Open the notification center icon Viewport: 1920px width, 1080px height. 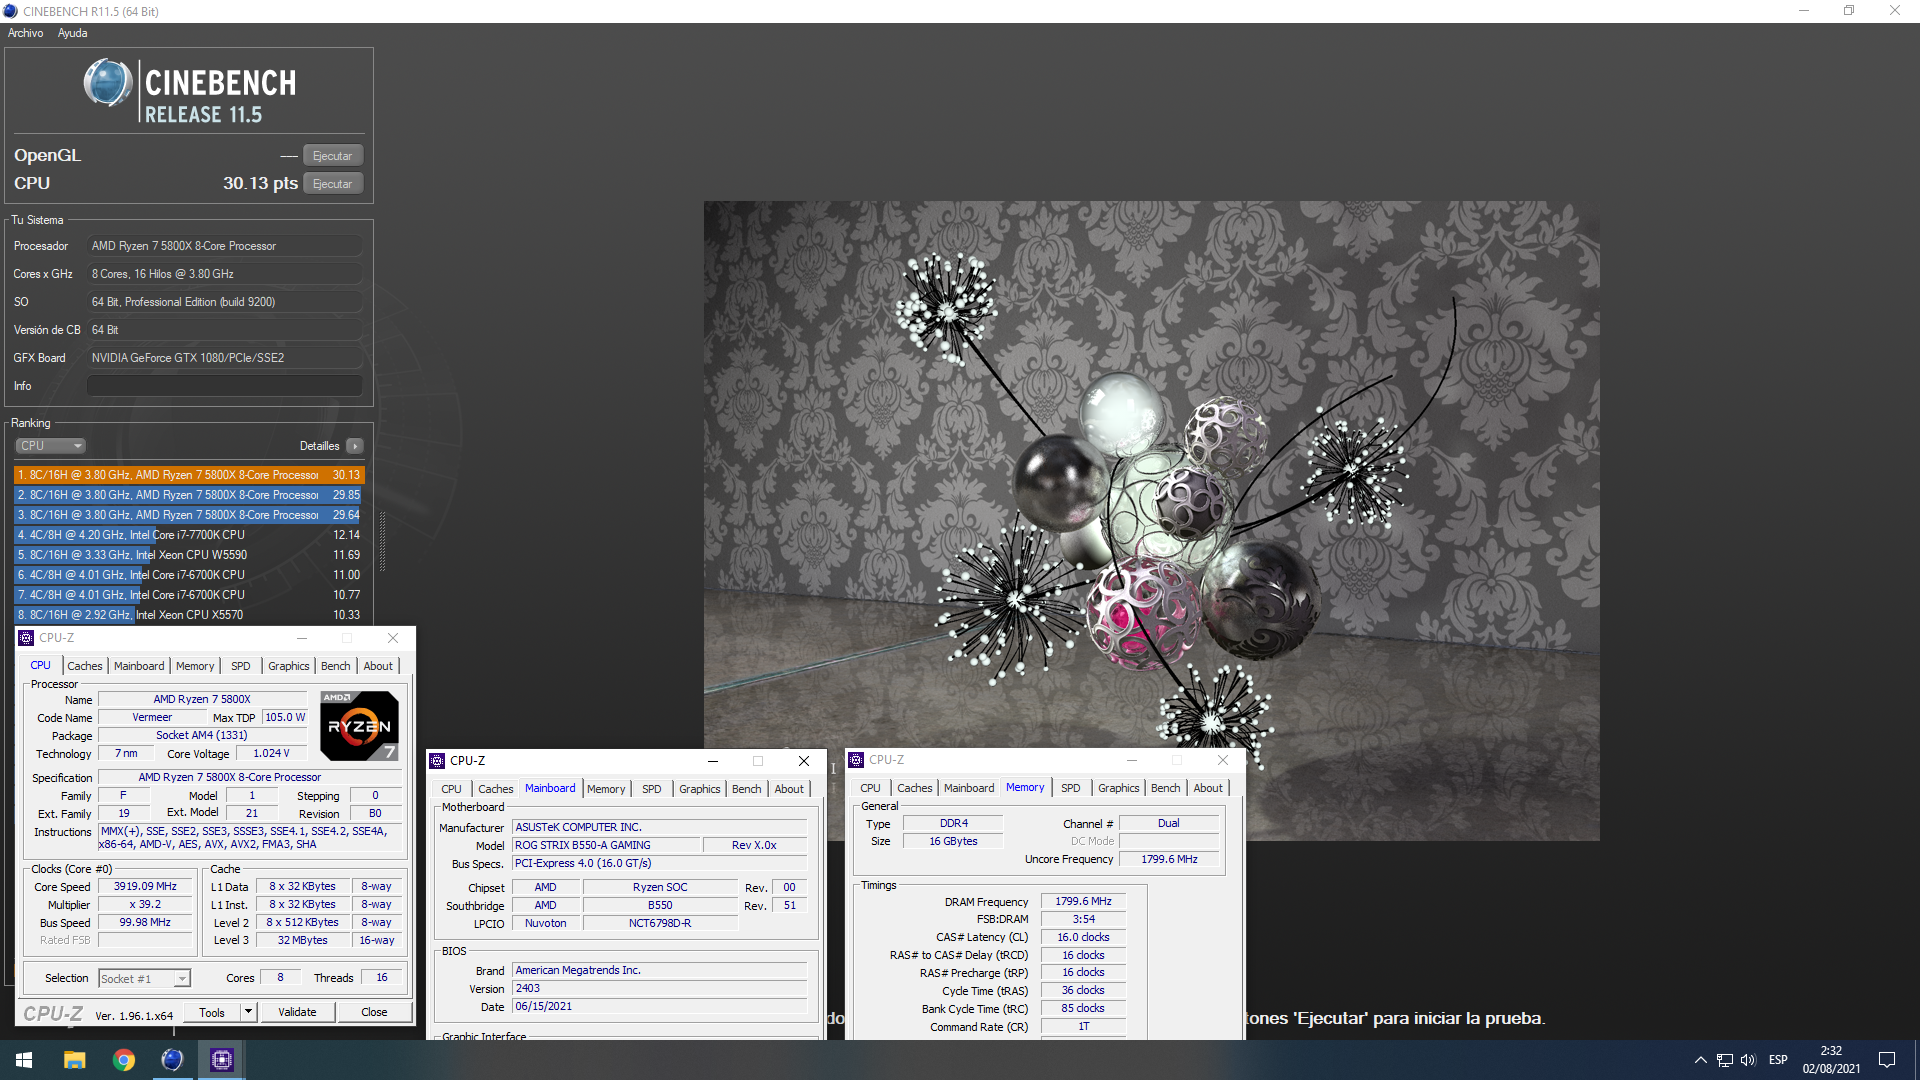(1887, 1060)
